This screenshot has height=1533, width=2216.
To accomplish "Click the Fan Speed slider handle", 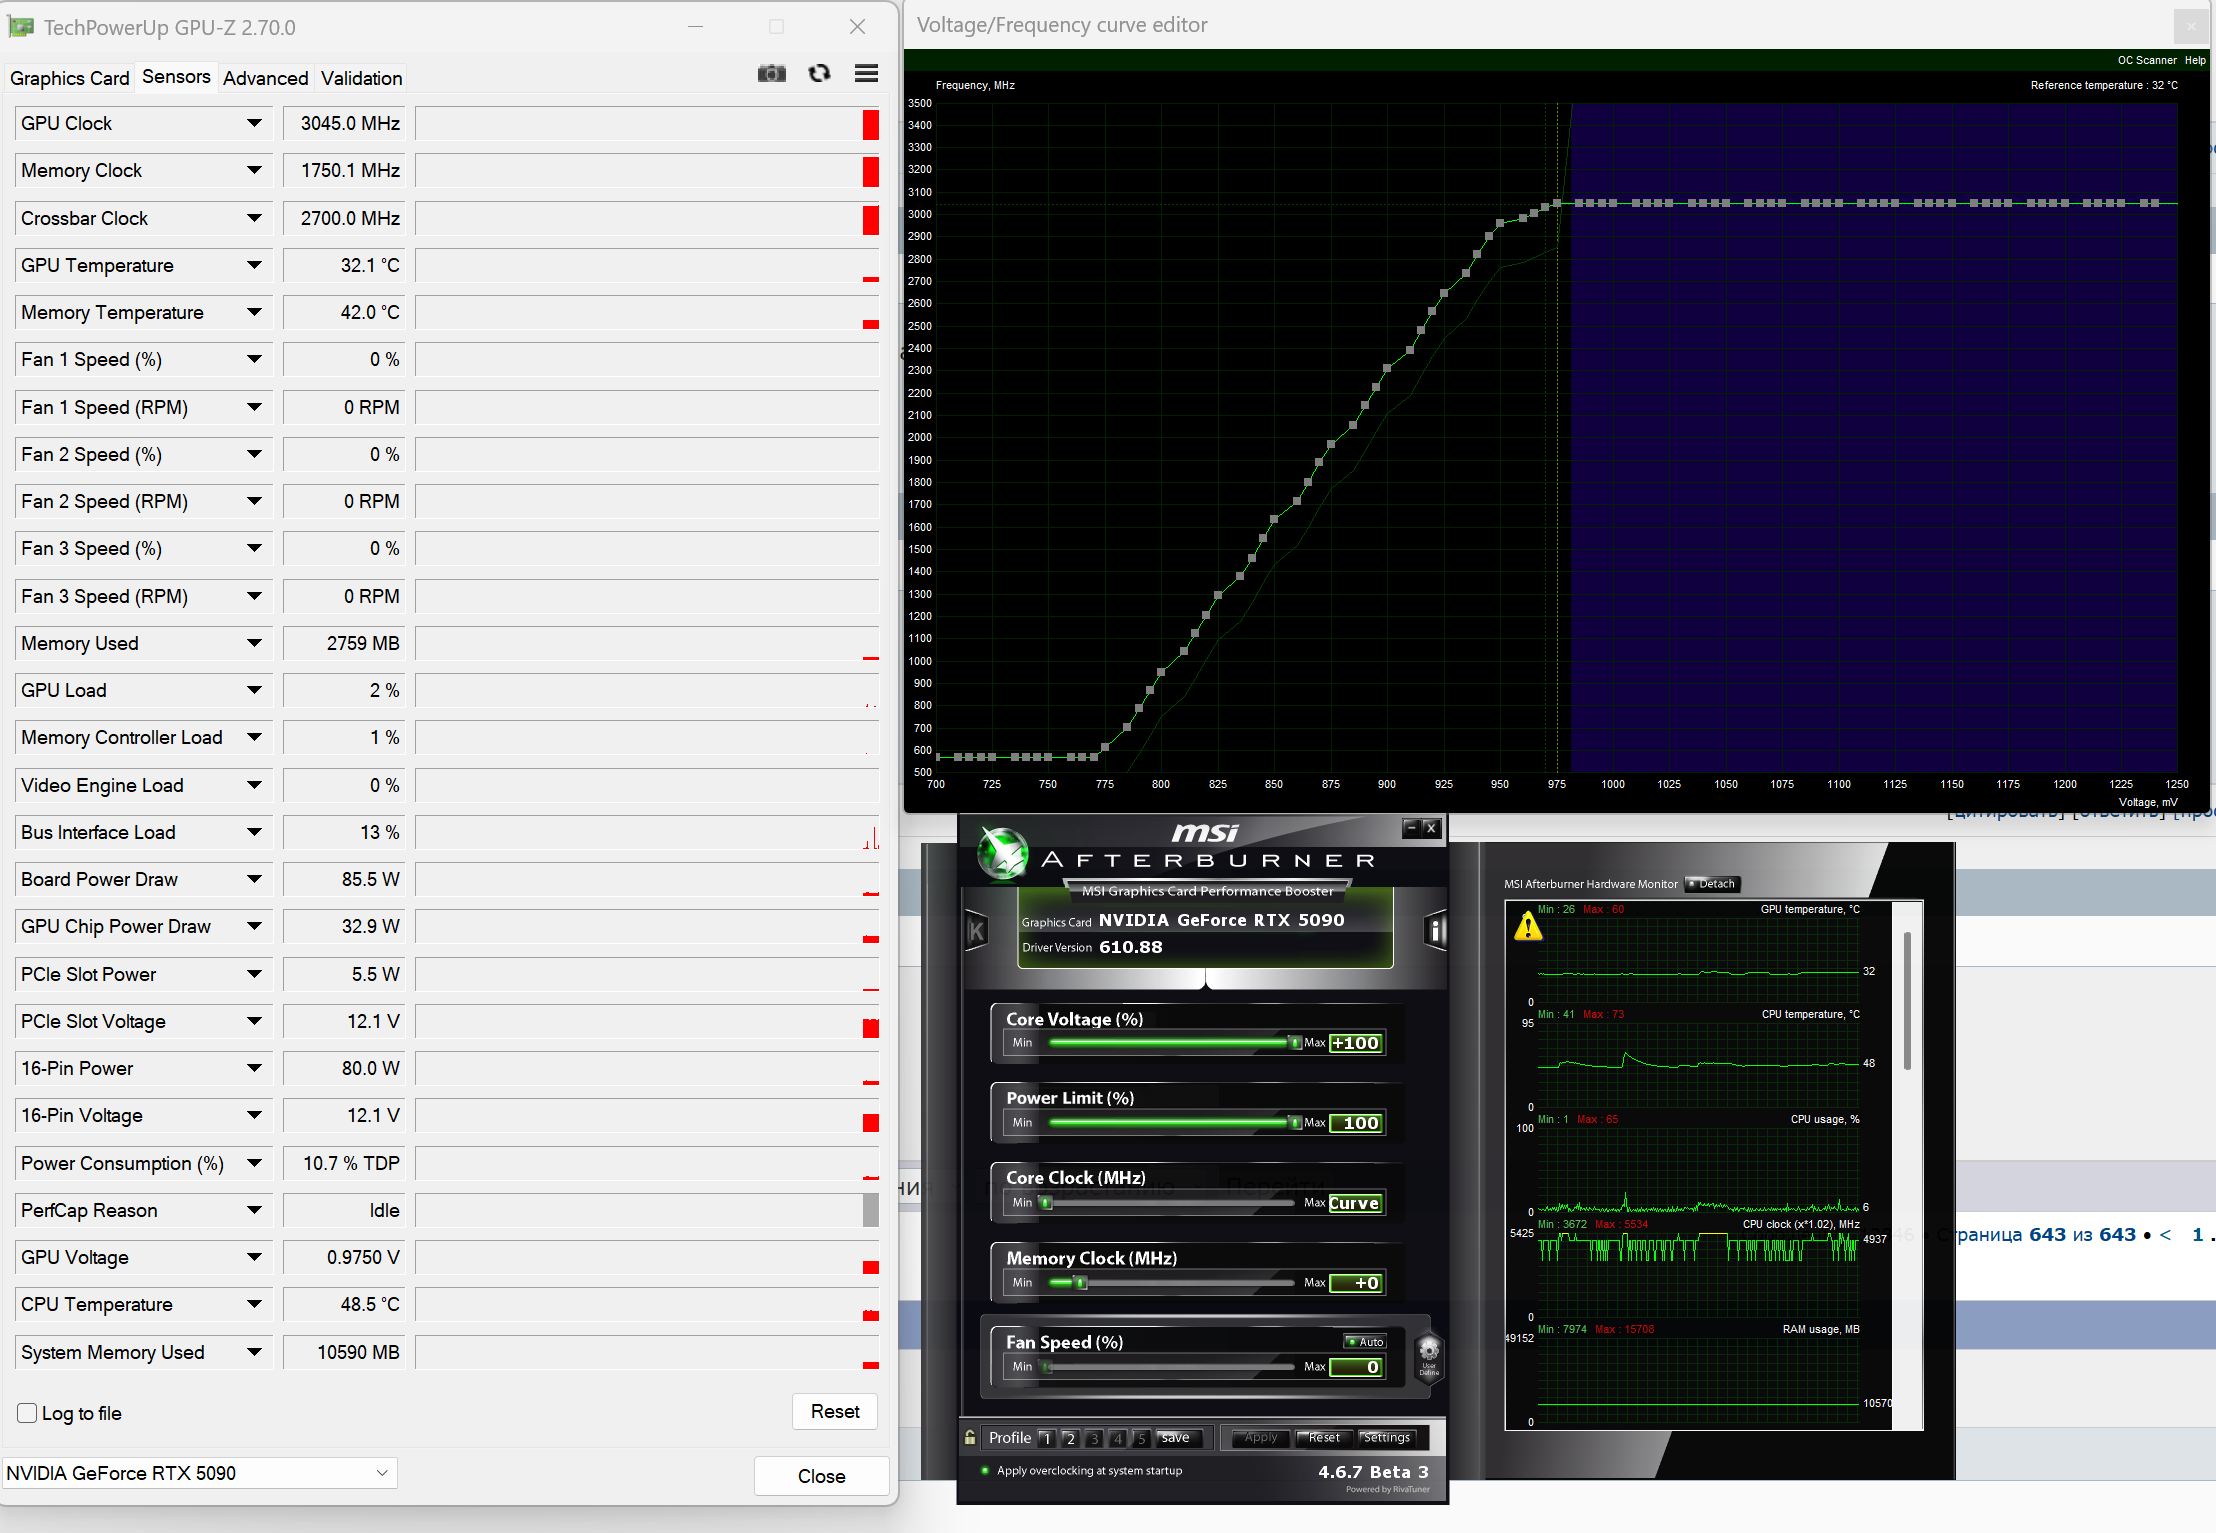I will pyautogui.click(x=1046, y=1367).
